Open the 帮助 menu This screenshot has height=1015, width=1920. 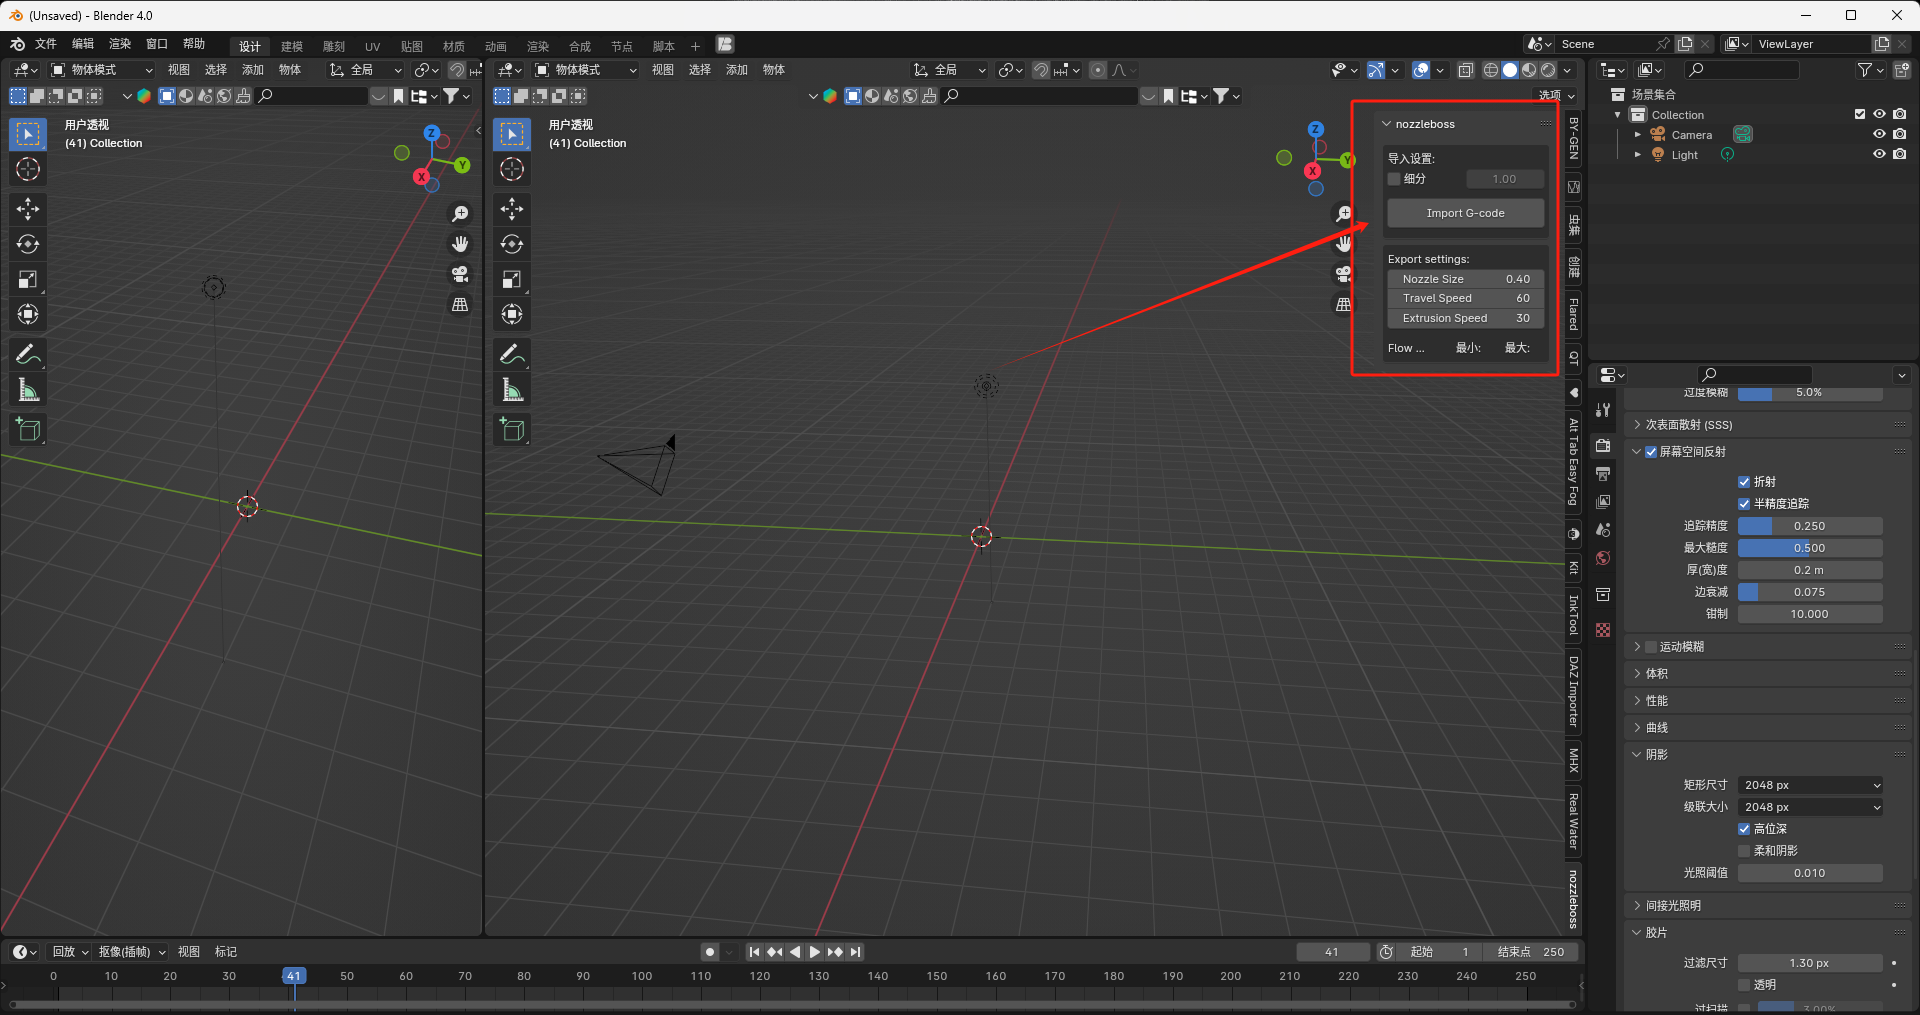click(x=194, y=44)
